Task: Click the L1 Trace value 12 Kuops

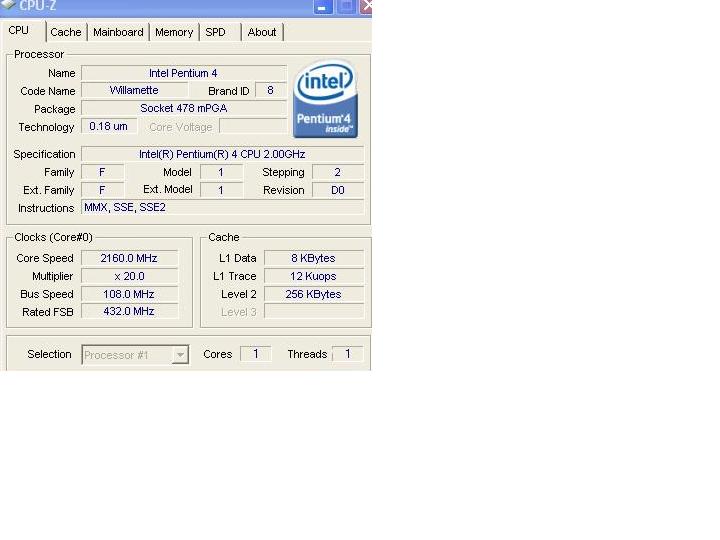Action: (314, 276)
